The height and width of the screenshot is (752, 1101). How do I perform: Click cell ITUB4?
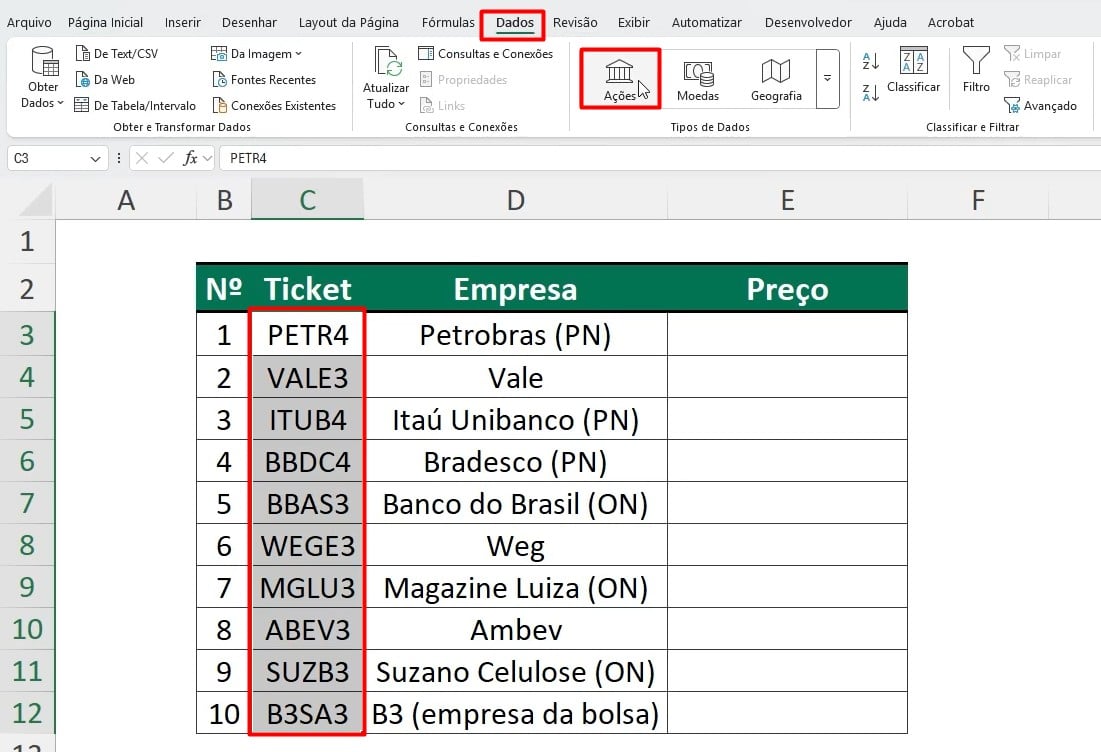308,420
